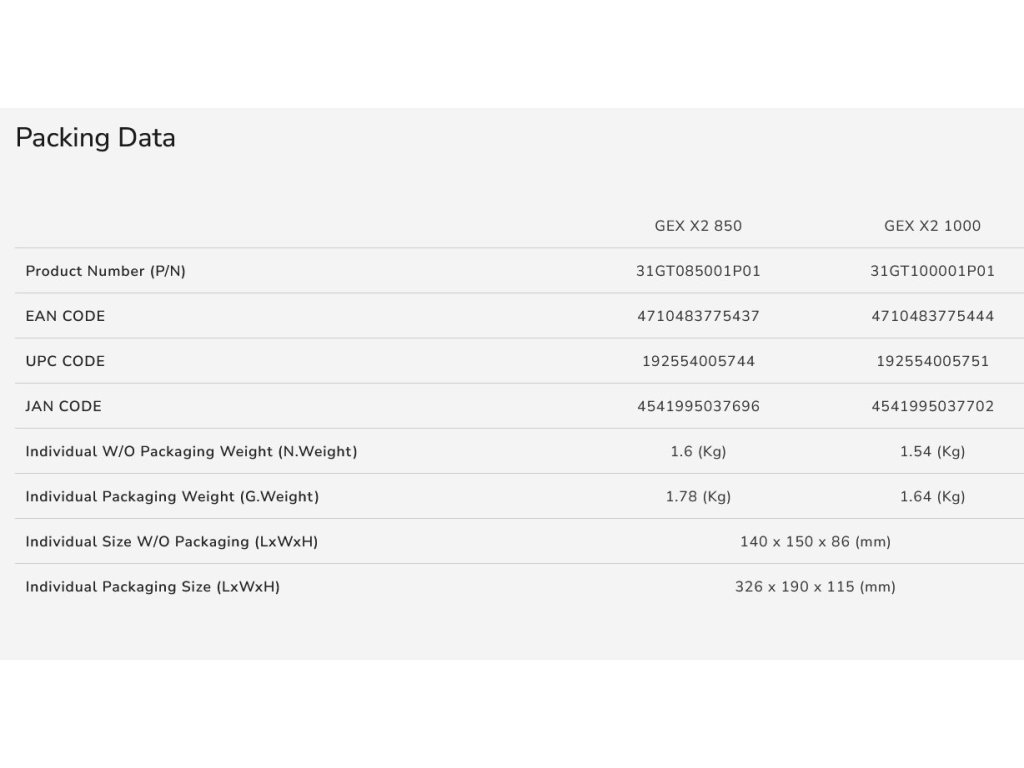The height and width of the screenshot is (768, 1024).
Task: Select the GEX X2 1000 column header
Action: point(932,226)
